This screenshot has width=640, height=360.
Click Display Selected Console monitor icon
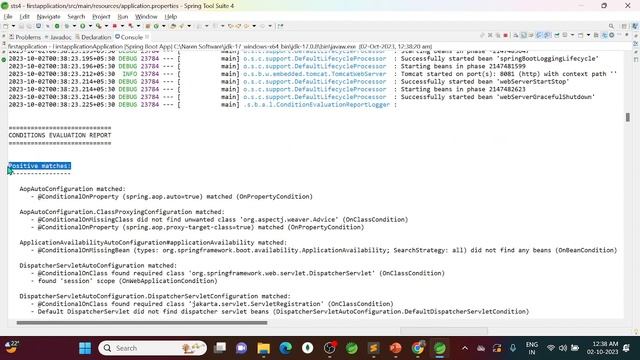click(565, 35)
